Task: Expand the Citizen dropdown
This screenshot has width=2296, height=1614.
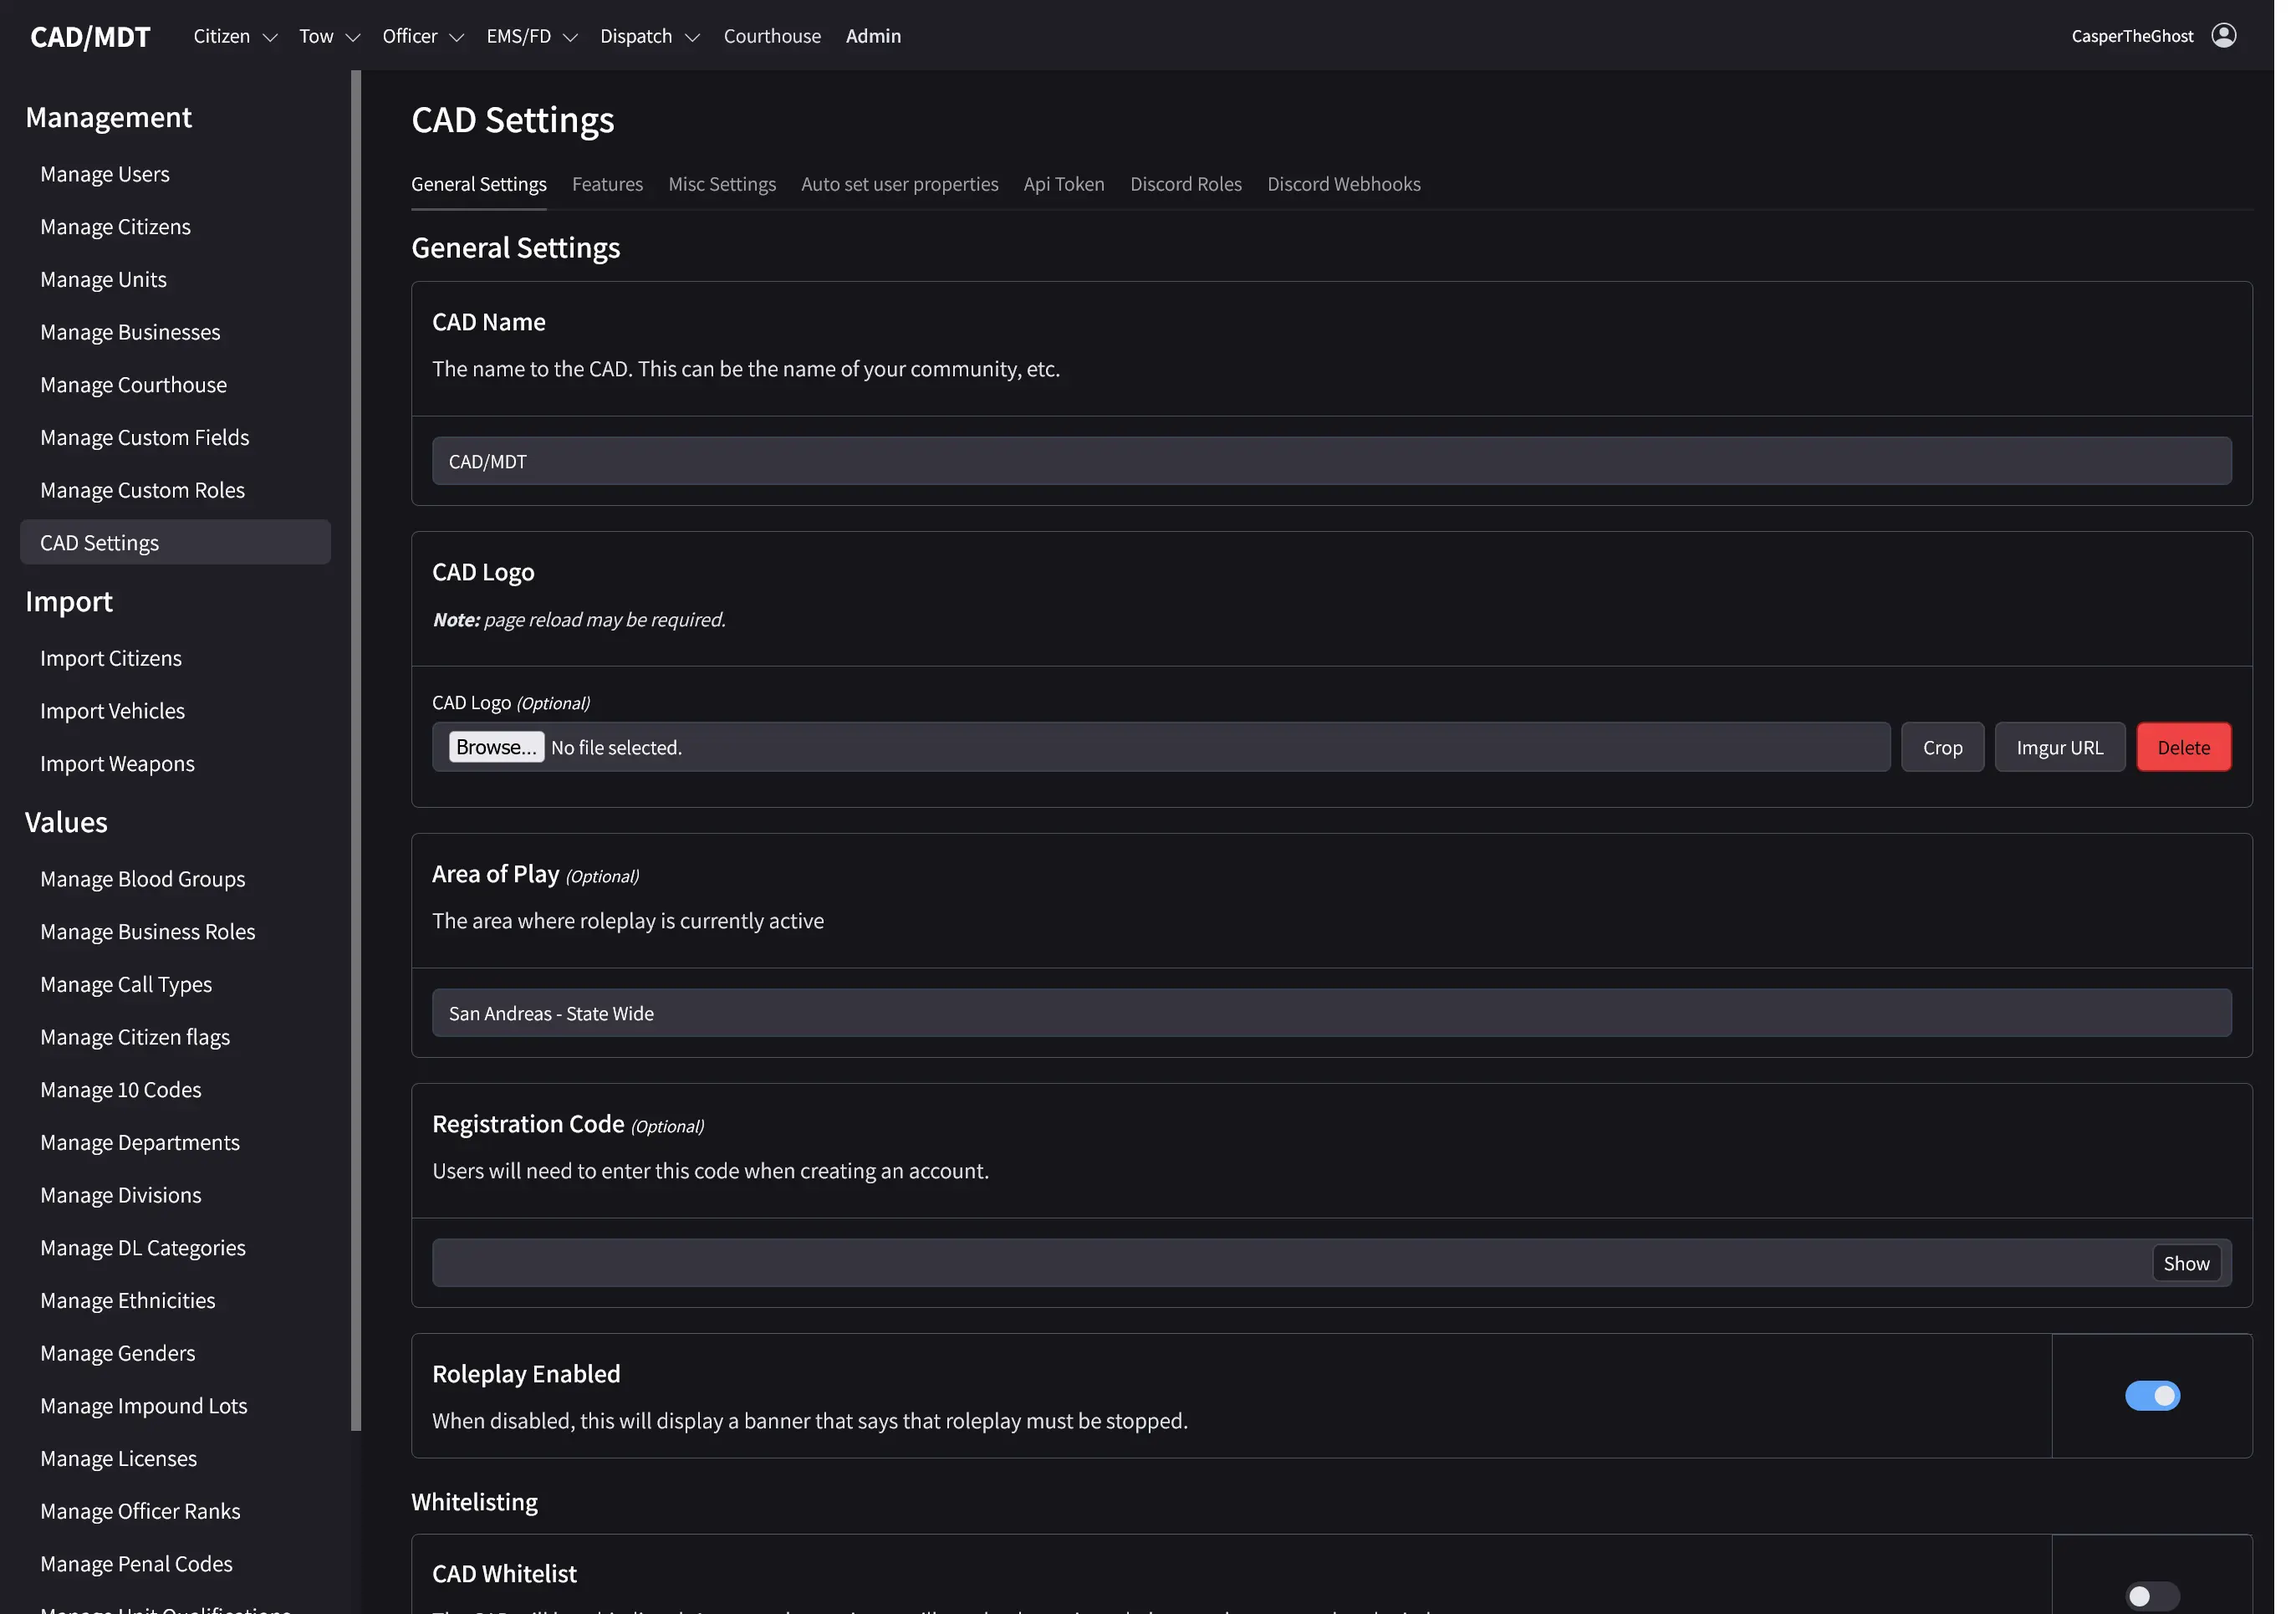Action: (x=234, y=36)
